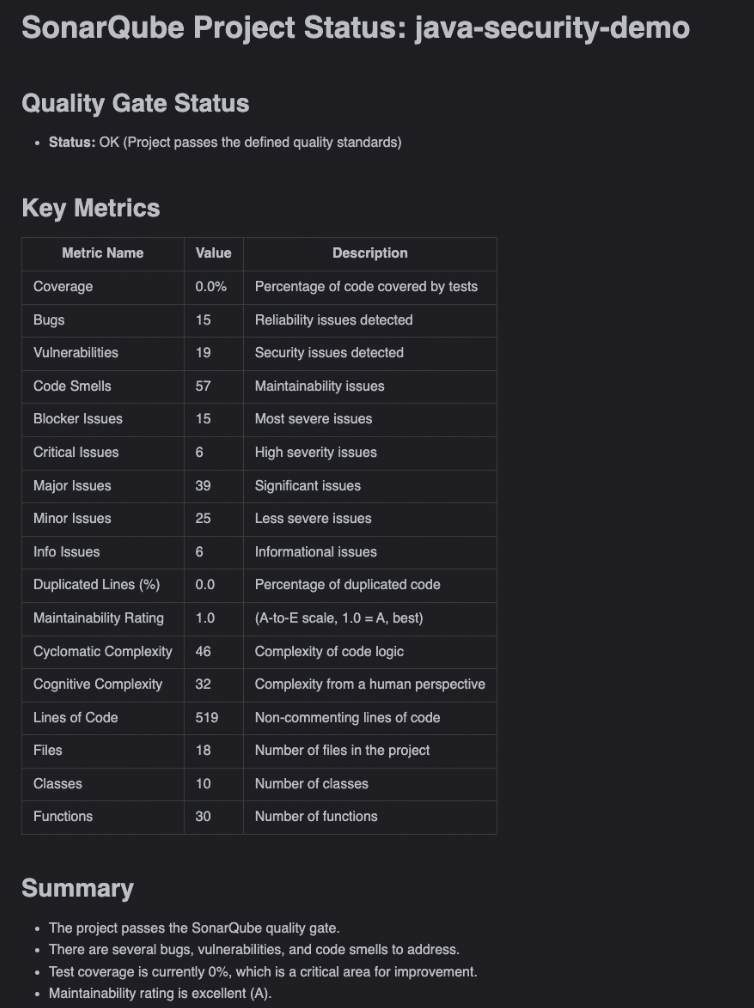Click the Vulnerabilities metric cell
Image resolution: width=754 pixels, height=1008 pixels.
pos(75,352)
